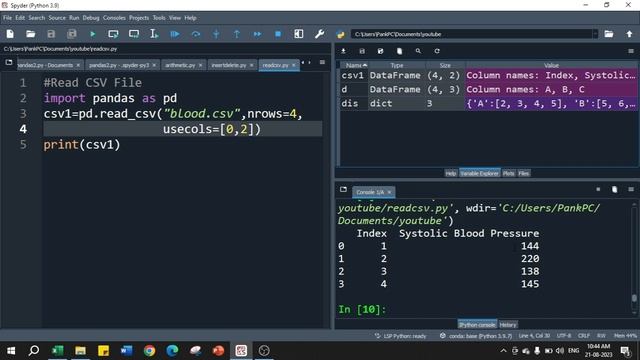This screenshot has width=640, height=360.
Task: Open the Consoles menu
Action: click(x=114, y=18)
